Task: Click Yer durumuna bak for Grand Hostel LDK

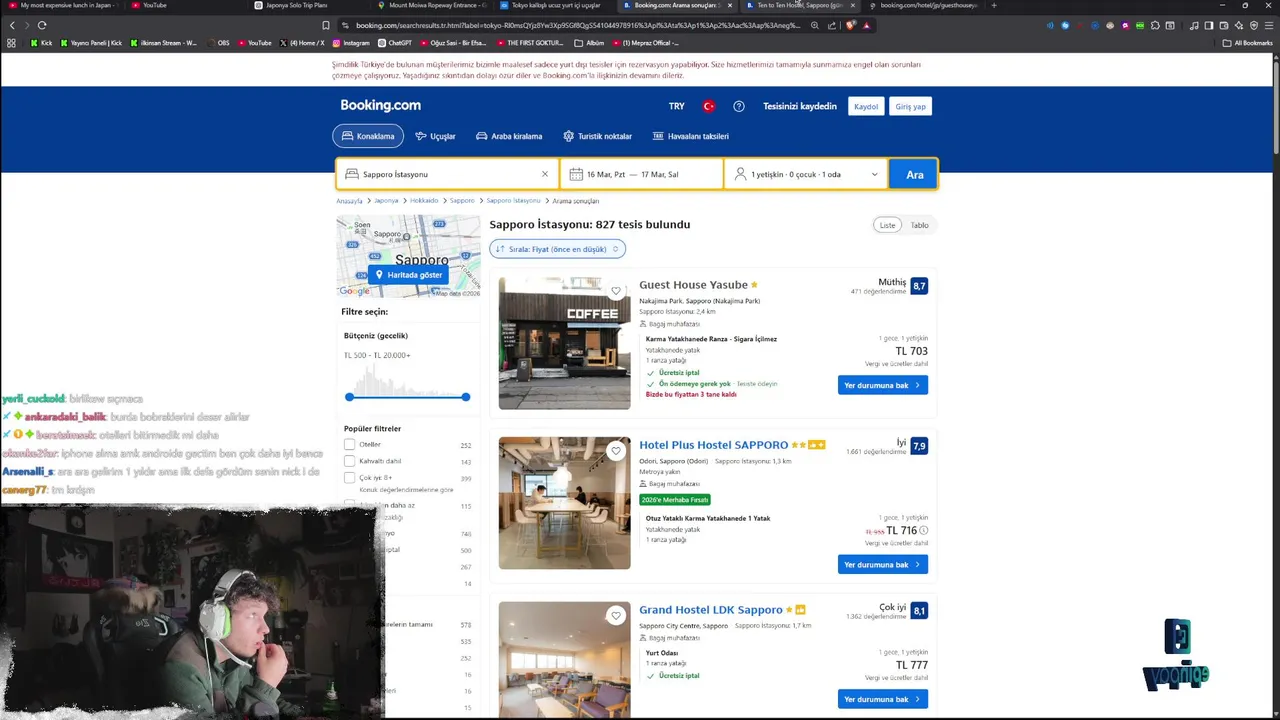Action: coord(883,699)
